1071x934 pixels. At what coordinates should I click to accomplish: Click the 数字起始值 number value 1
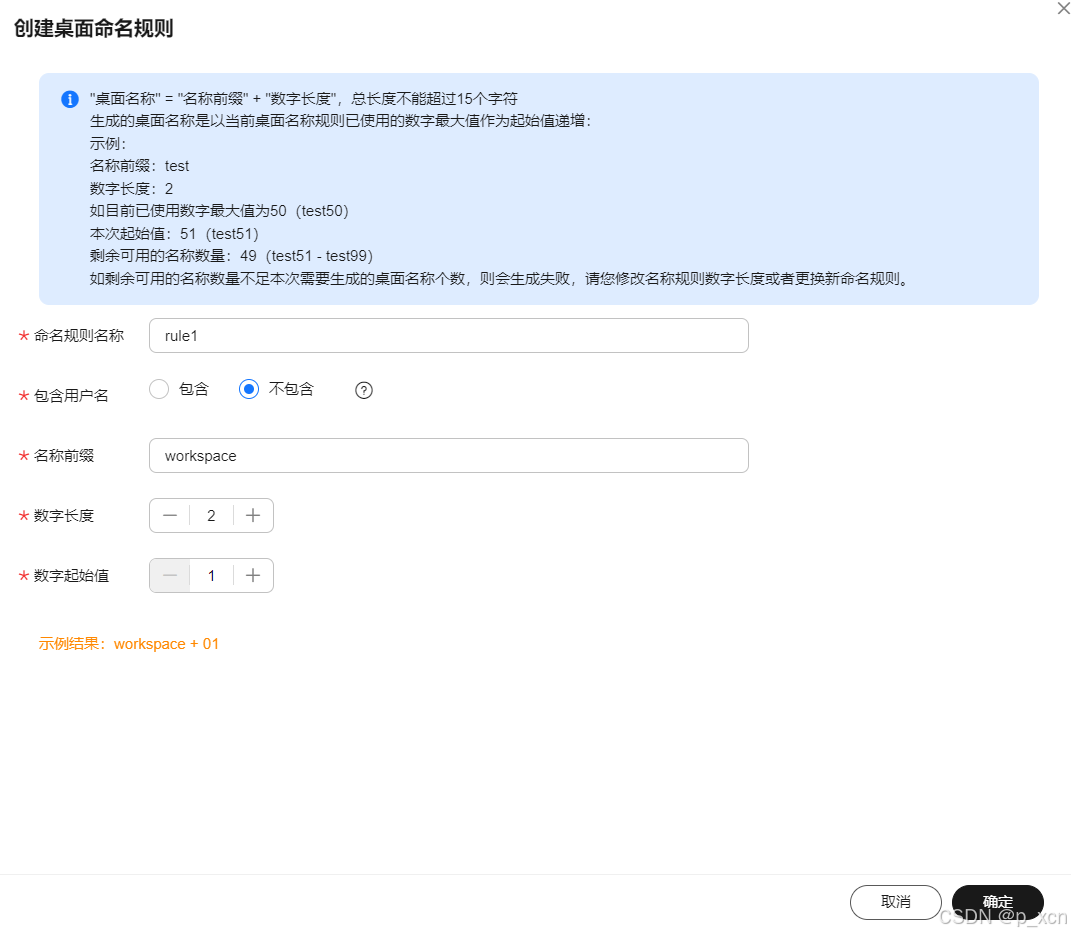coord(212,575)
